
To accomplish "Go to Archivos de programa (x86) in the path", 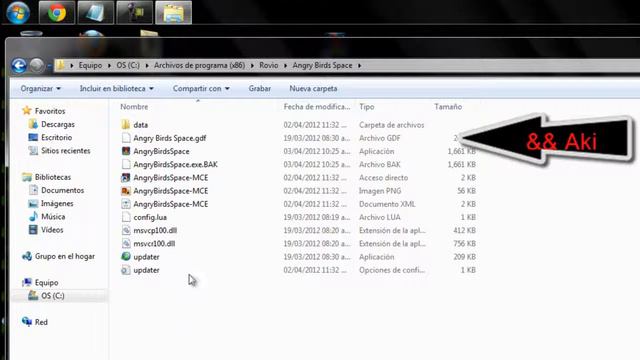I will tap(199, 65).
